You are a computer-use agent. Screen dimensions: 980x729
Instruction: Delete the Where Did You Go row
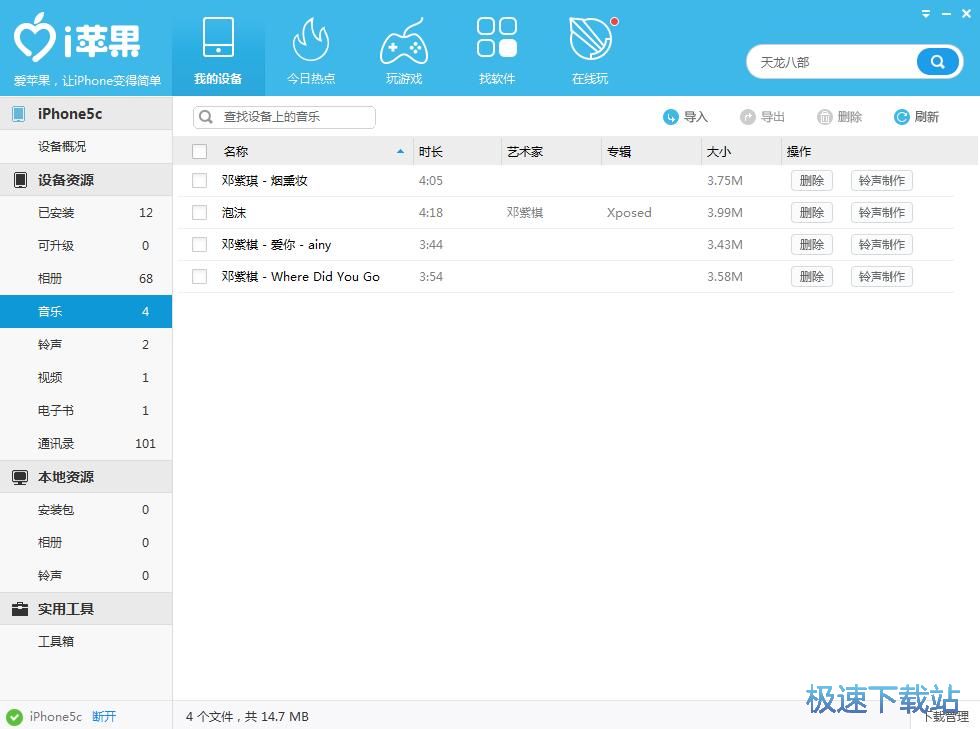tap(812, 276)
